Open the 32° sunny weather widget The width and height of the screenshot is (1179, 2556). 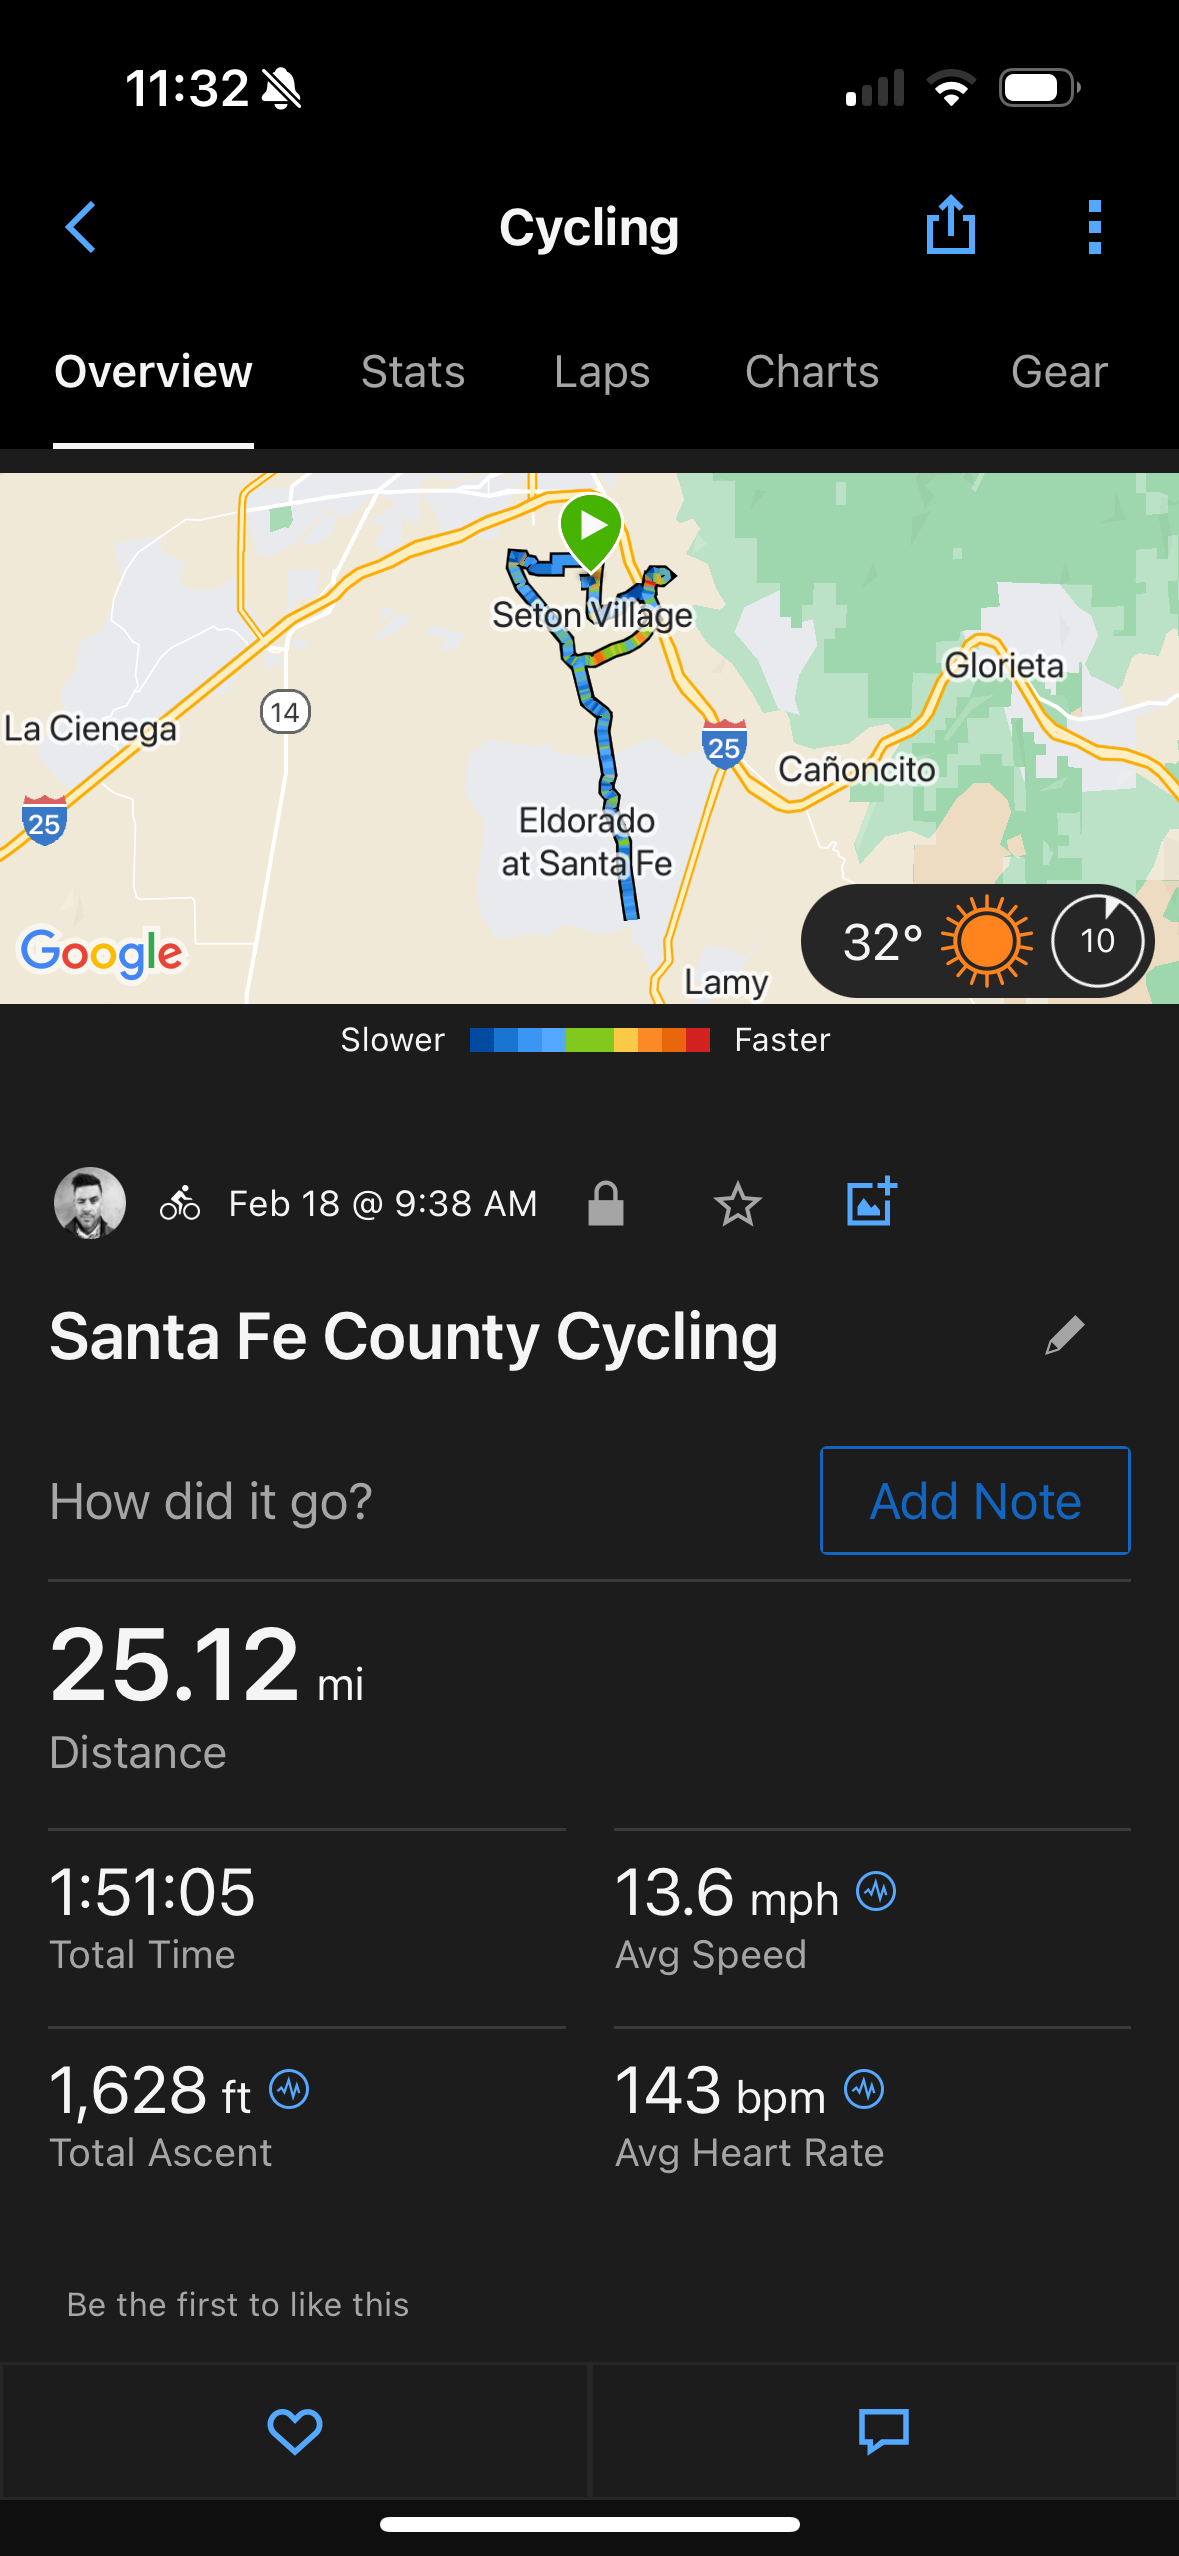[x=977, y=941]
